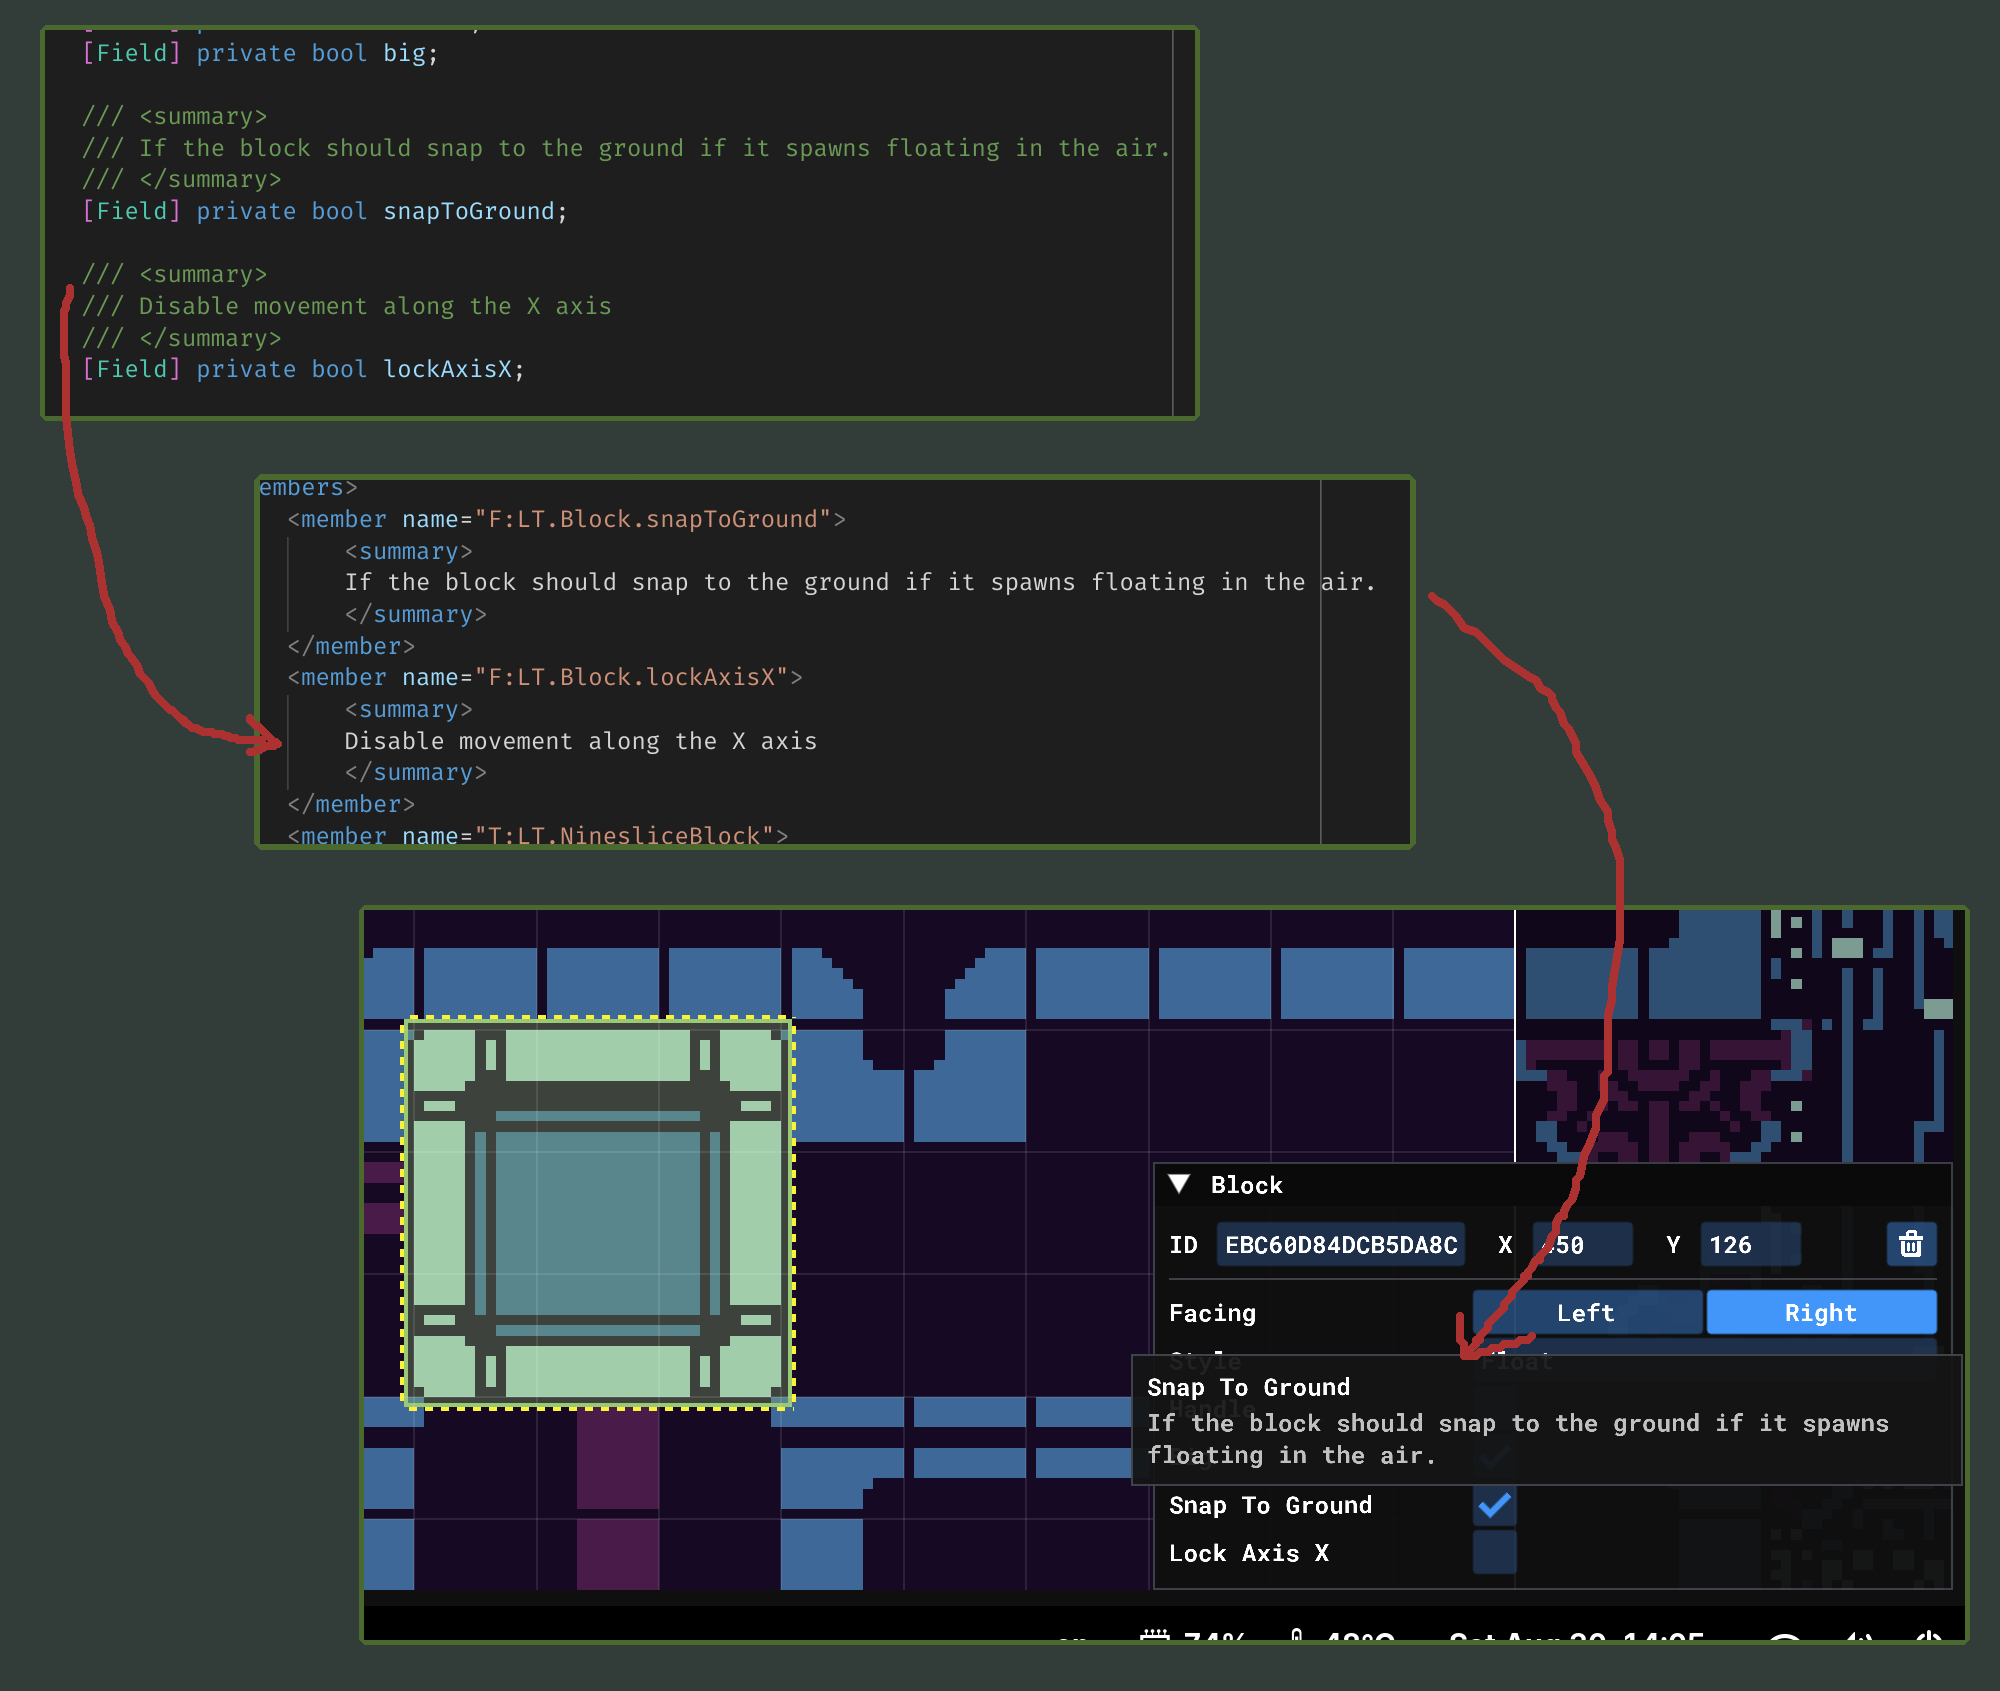Click the memory chip icon beside 74%

click(1155, 1637)
